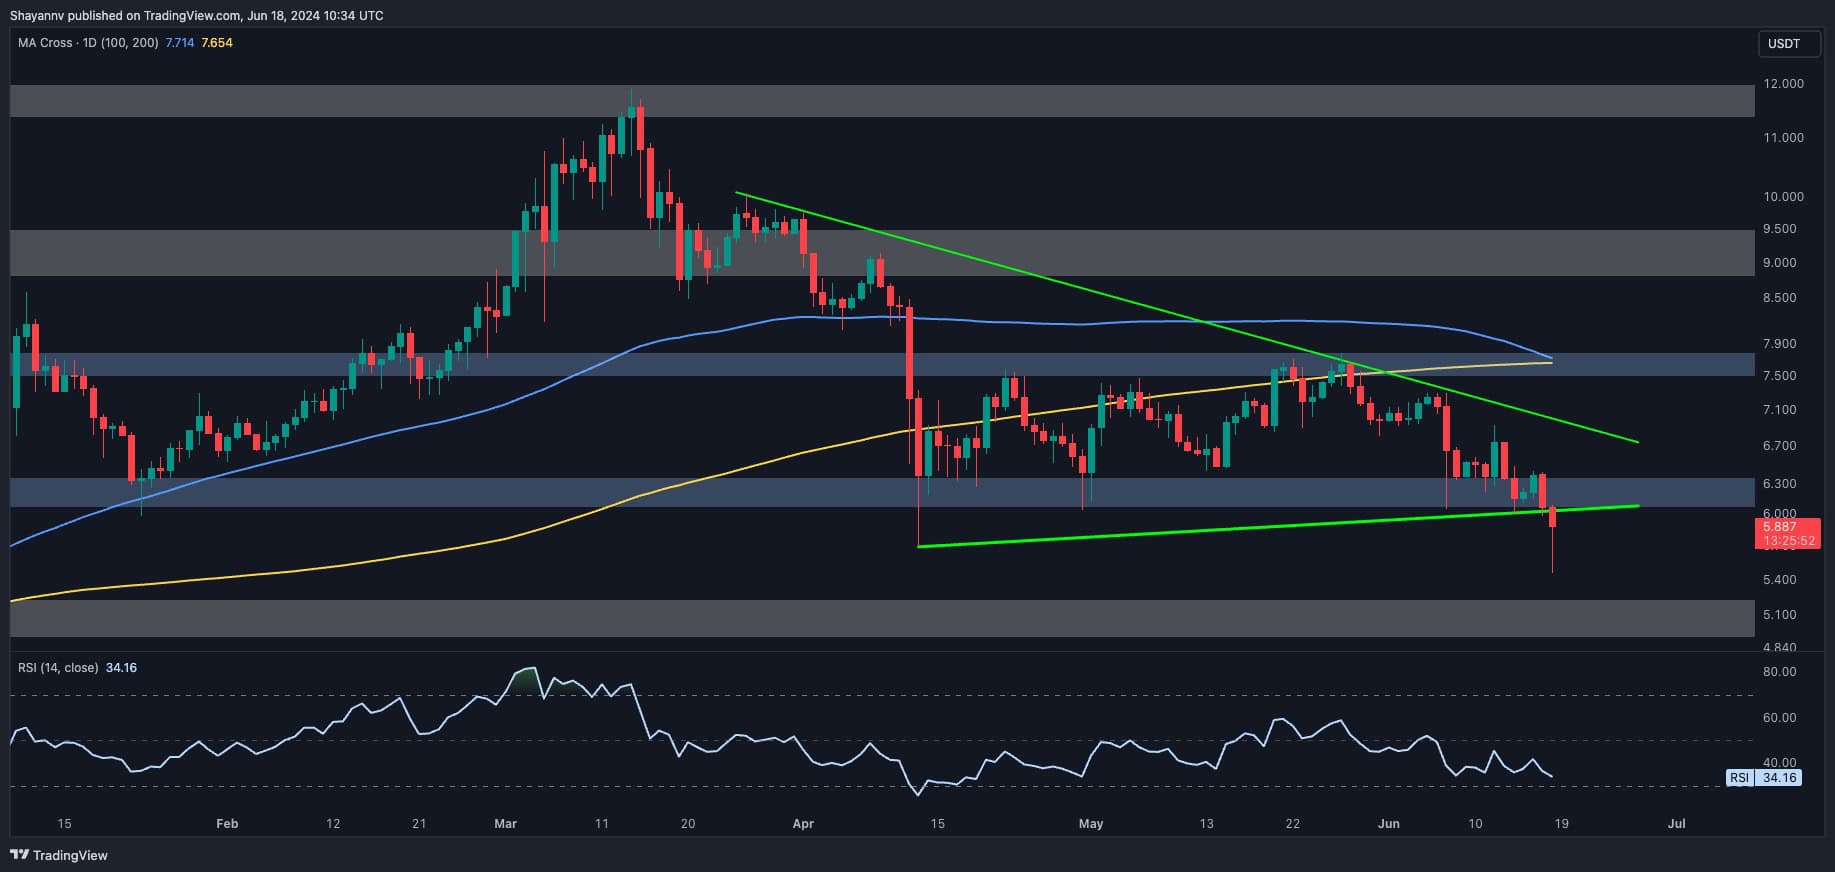The width and height of the screenshot is (1835, 872).
Task: Click the 'Feb' date on time axis
Action: (x=227, y=823)
